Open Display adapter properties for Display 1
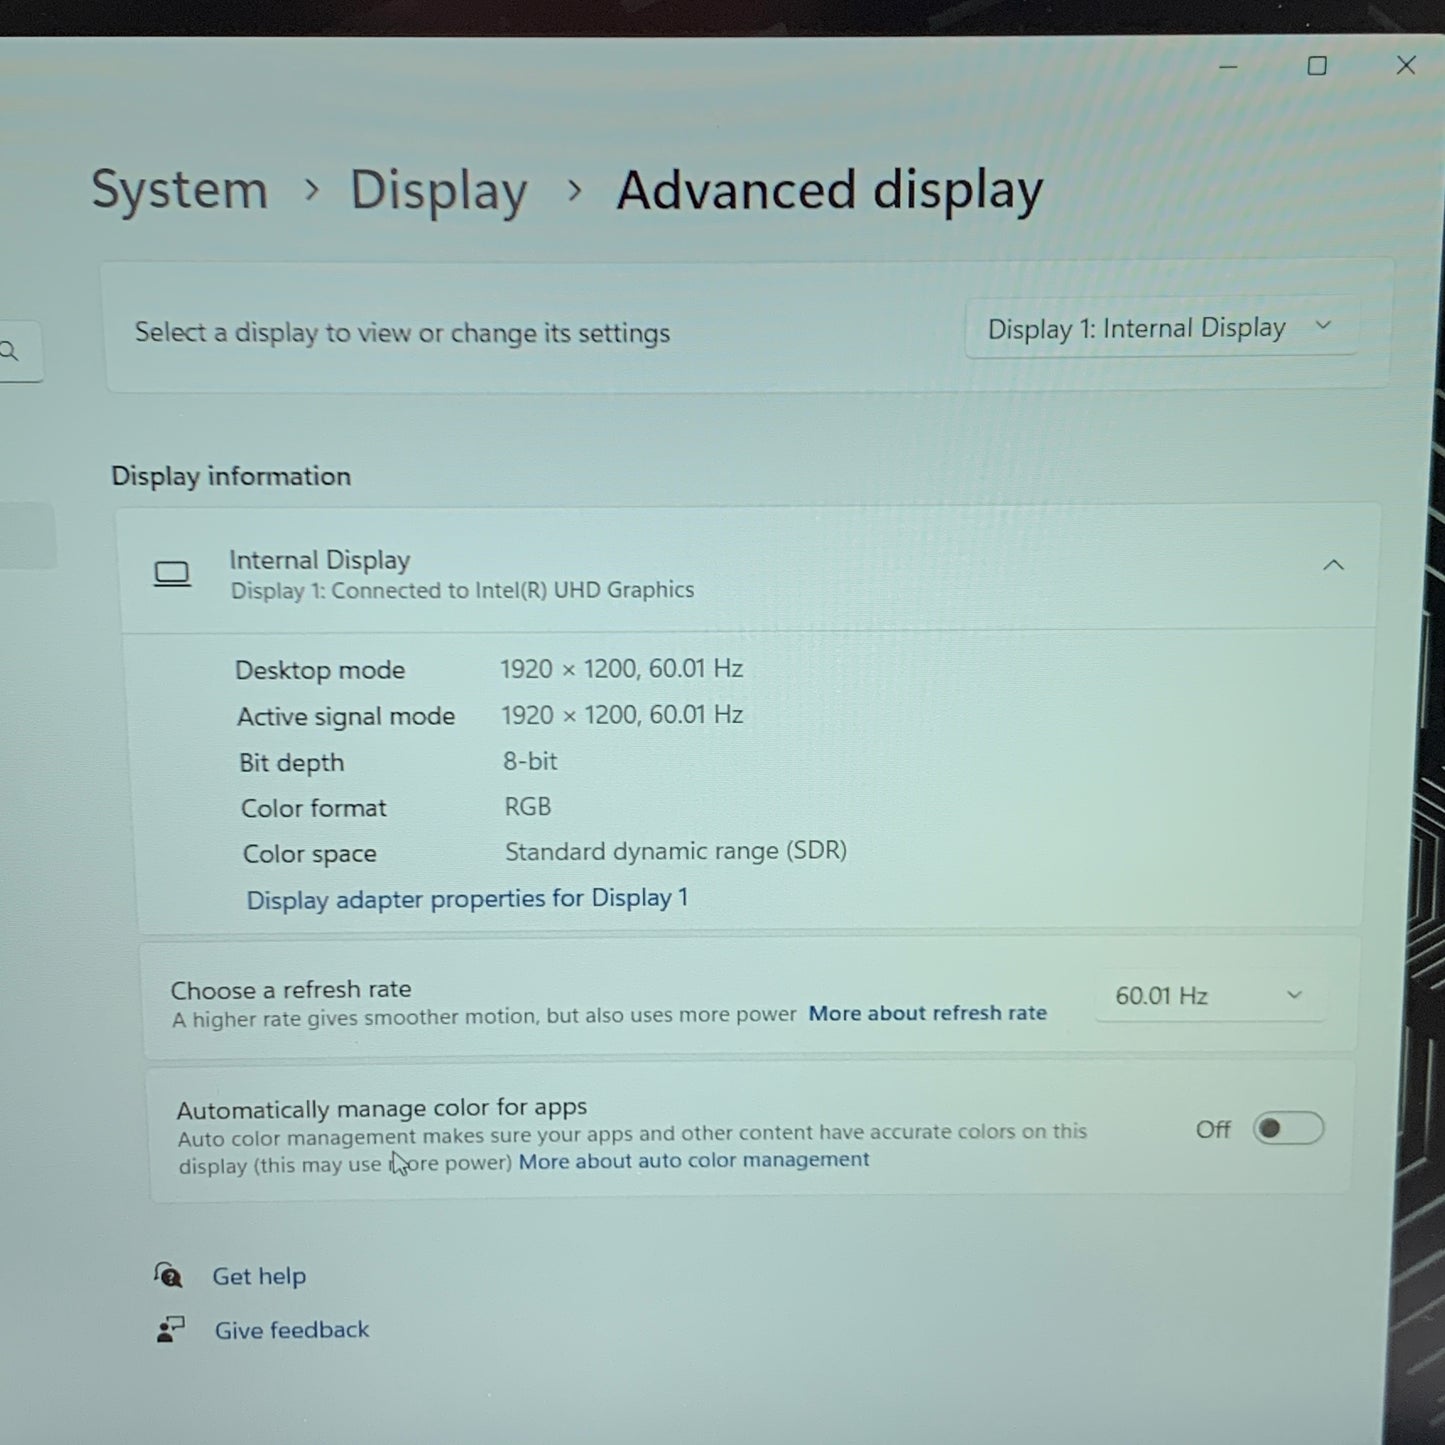 (x=467, y=898)
